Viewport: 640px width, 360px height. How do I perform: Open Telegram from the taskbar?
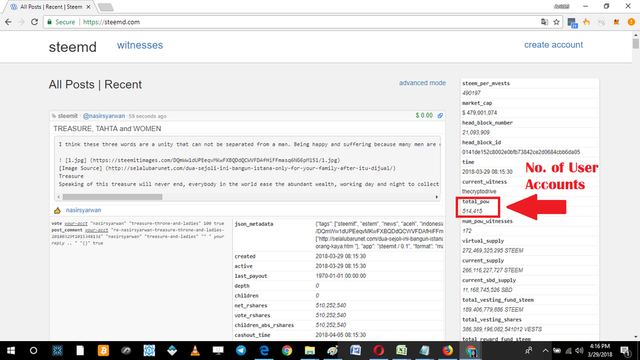pos(241,351)
